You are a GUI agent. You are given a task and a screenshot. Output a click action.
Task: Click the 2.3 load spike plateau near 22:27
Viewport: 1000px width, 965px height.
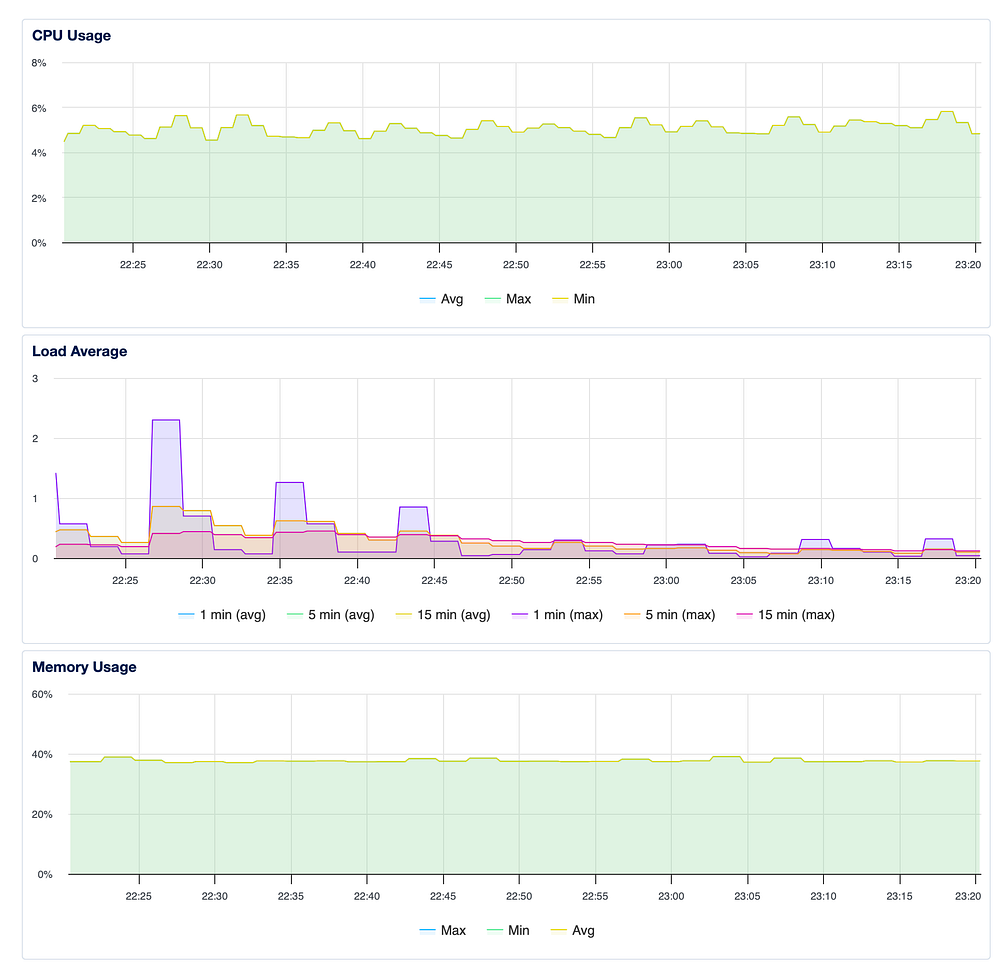click(x=166, y=420)
